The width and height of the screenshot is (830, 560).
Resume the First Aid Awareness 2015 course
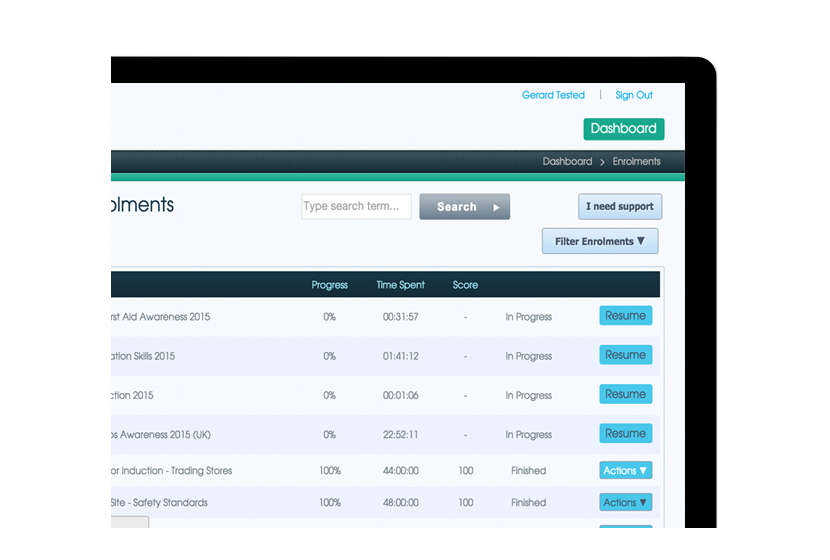point(625,316)
